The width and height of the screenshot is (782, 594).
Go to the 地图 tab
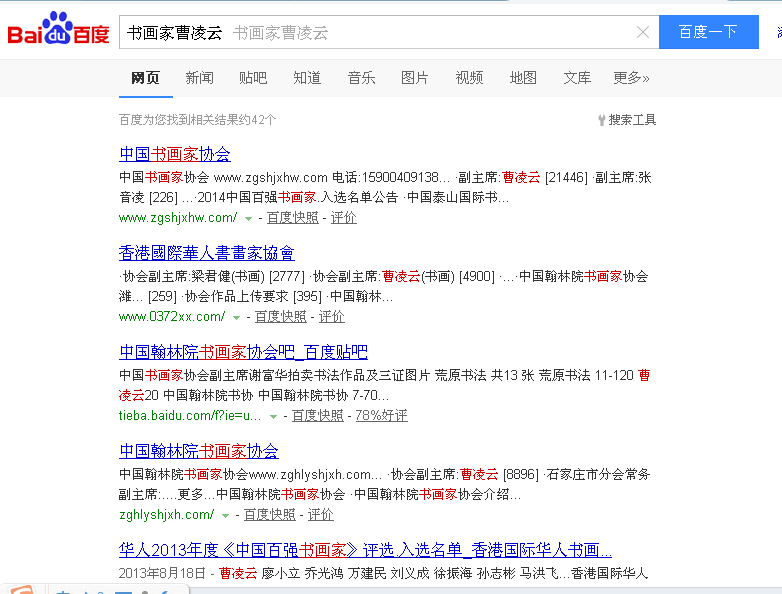click(523, 78)
